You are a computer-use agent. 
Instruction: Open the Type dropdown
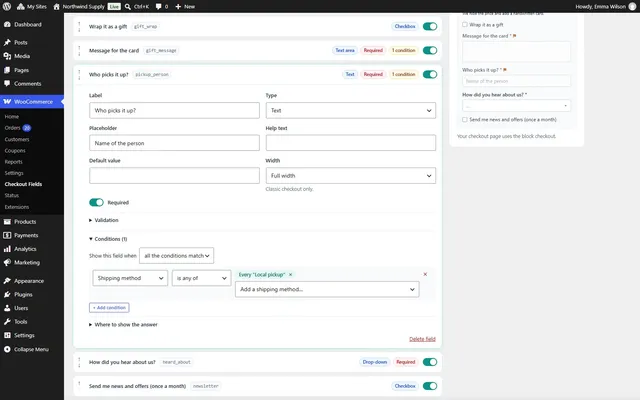pyautogui.click(x=351, y=111)
